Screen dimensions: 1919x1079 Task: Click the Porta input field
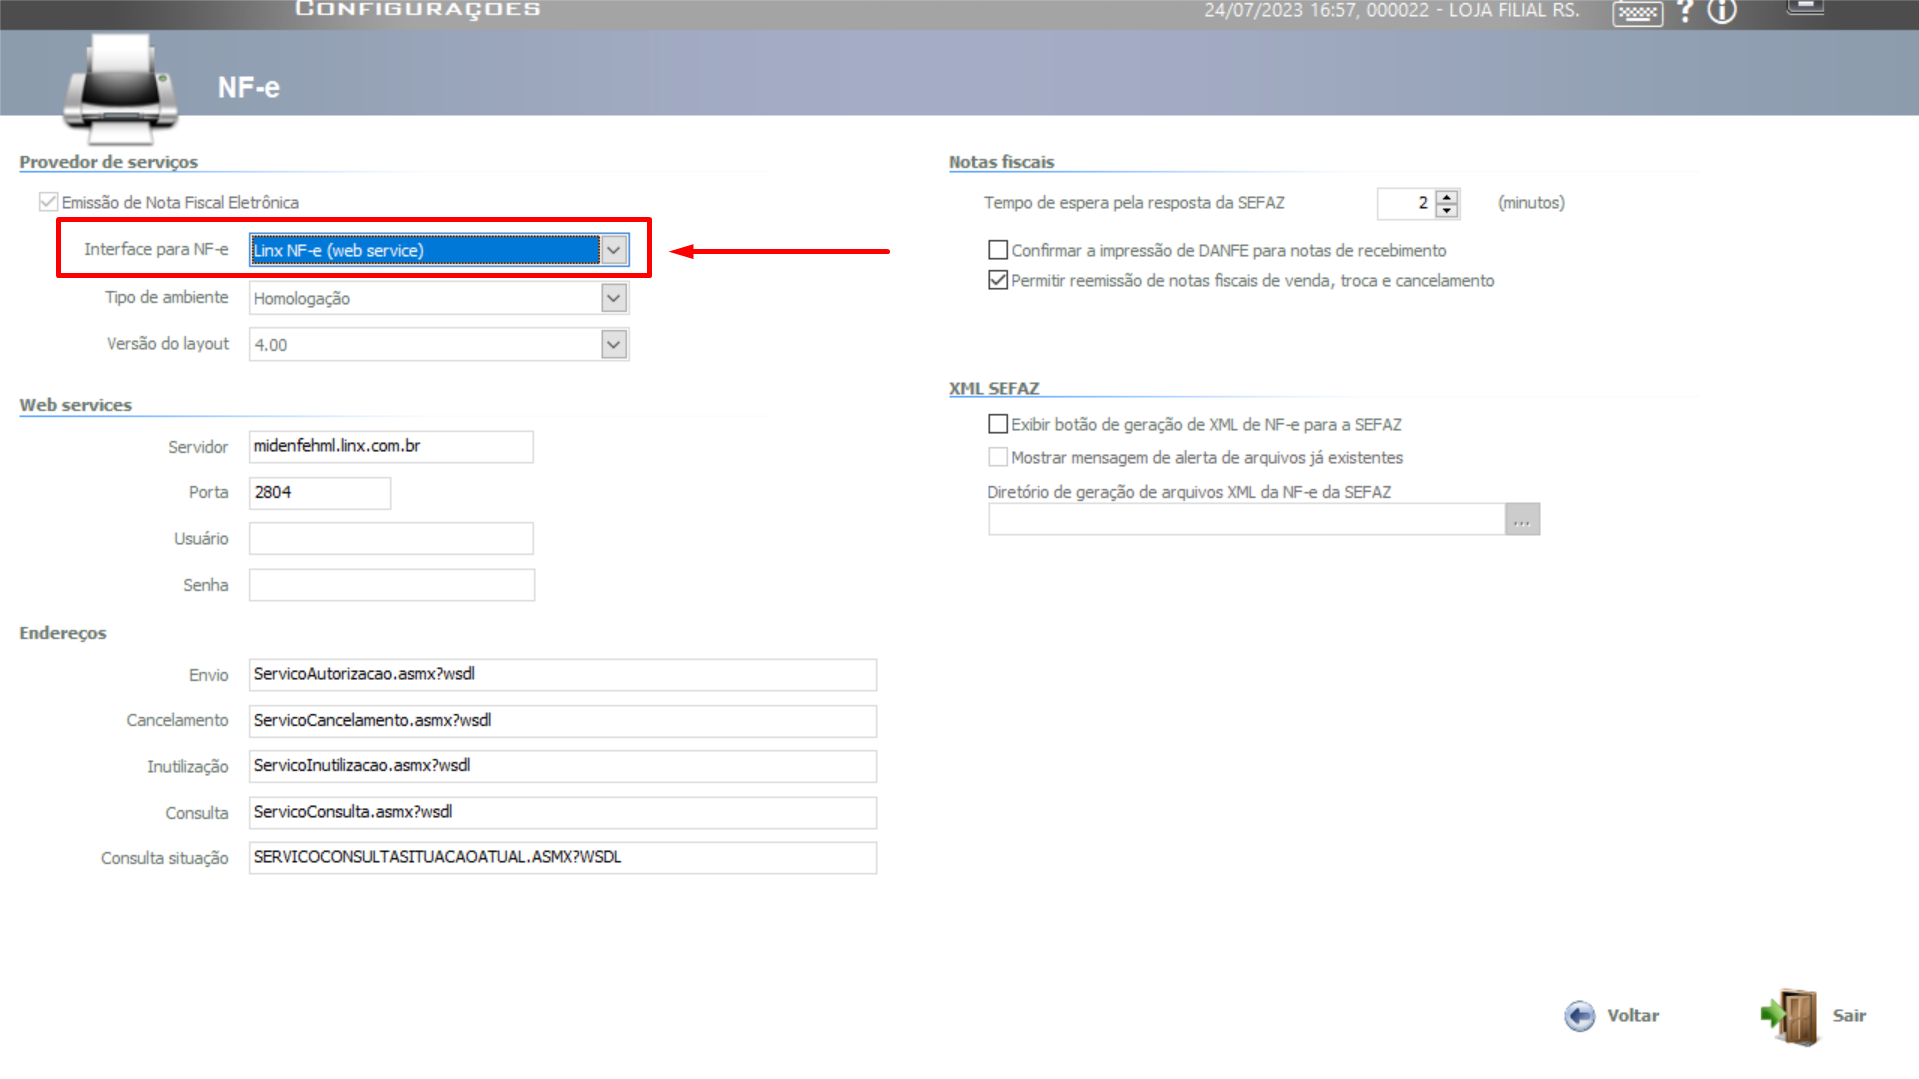[320, 493]
